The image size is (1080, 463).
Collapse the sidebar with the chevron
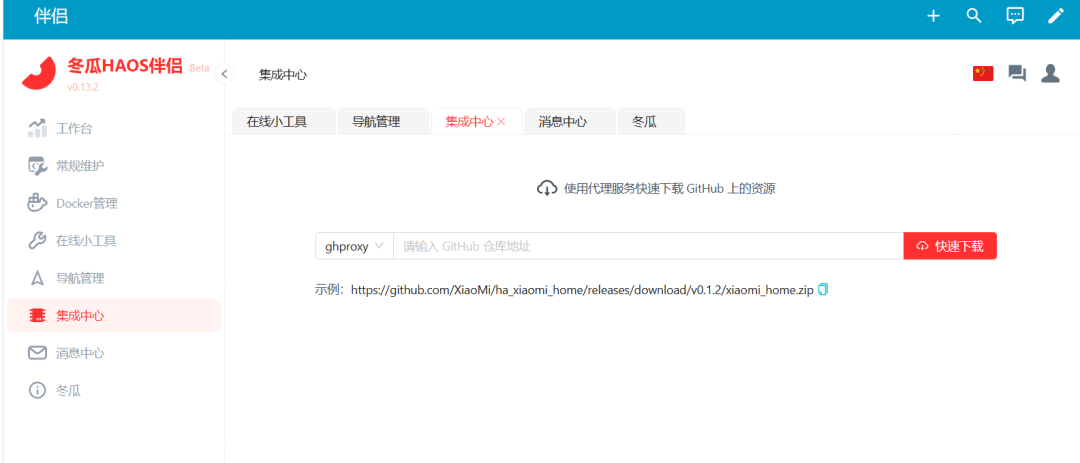pos(224,74)
